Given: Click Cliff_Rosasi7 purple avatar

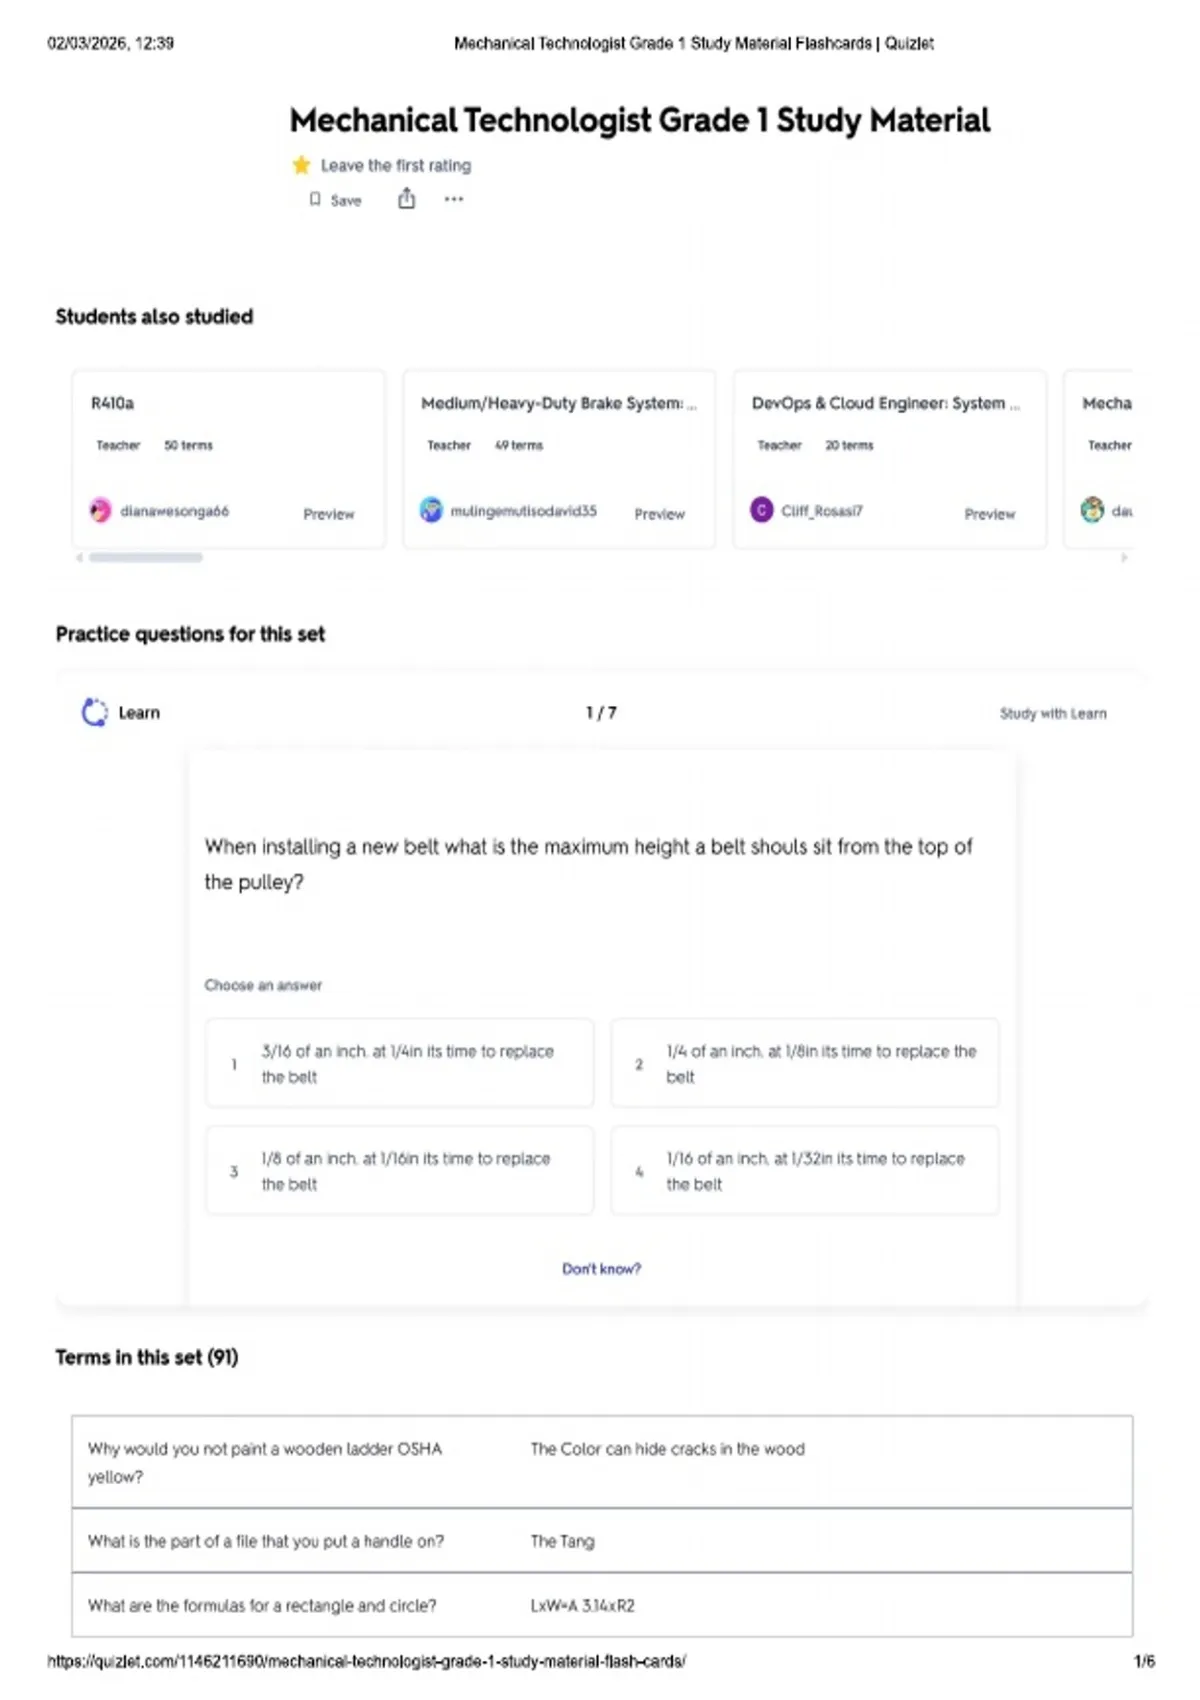Looking at the screenshot, I should [762, 511].
